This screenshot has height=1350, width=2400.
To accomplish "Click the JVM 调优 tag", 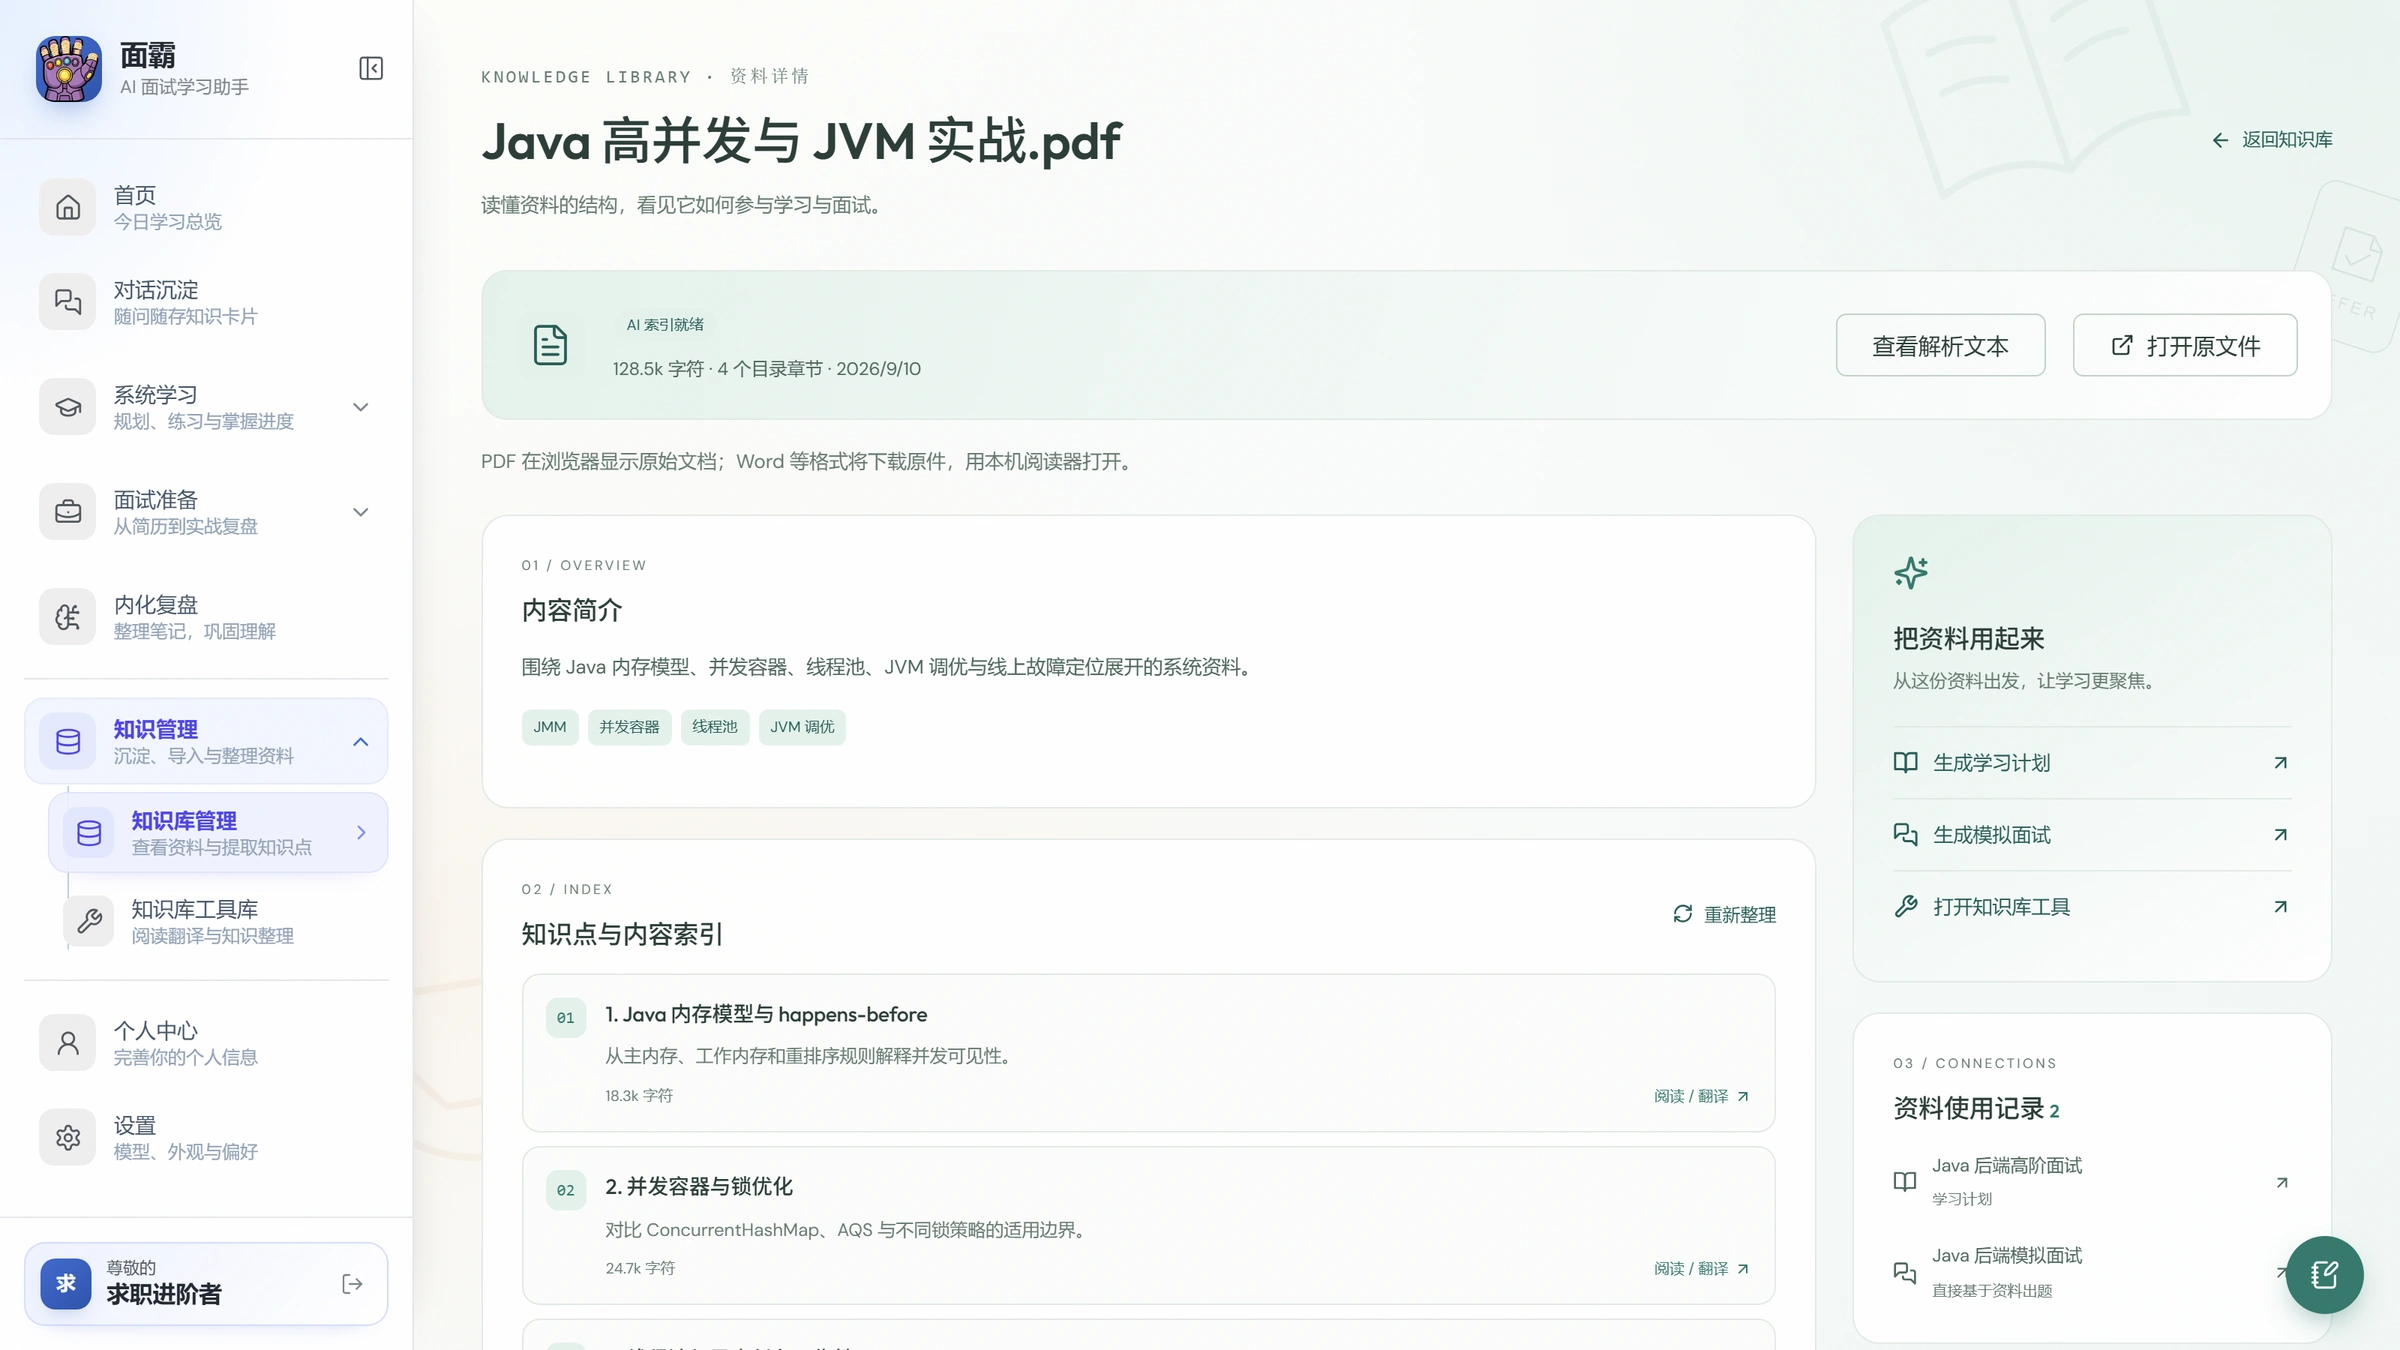I will point(802,727).
